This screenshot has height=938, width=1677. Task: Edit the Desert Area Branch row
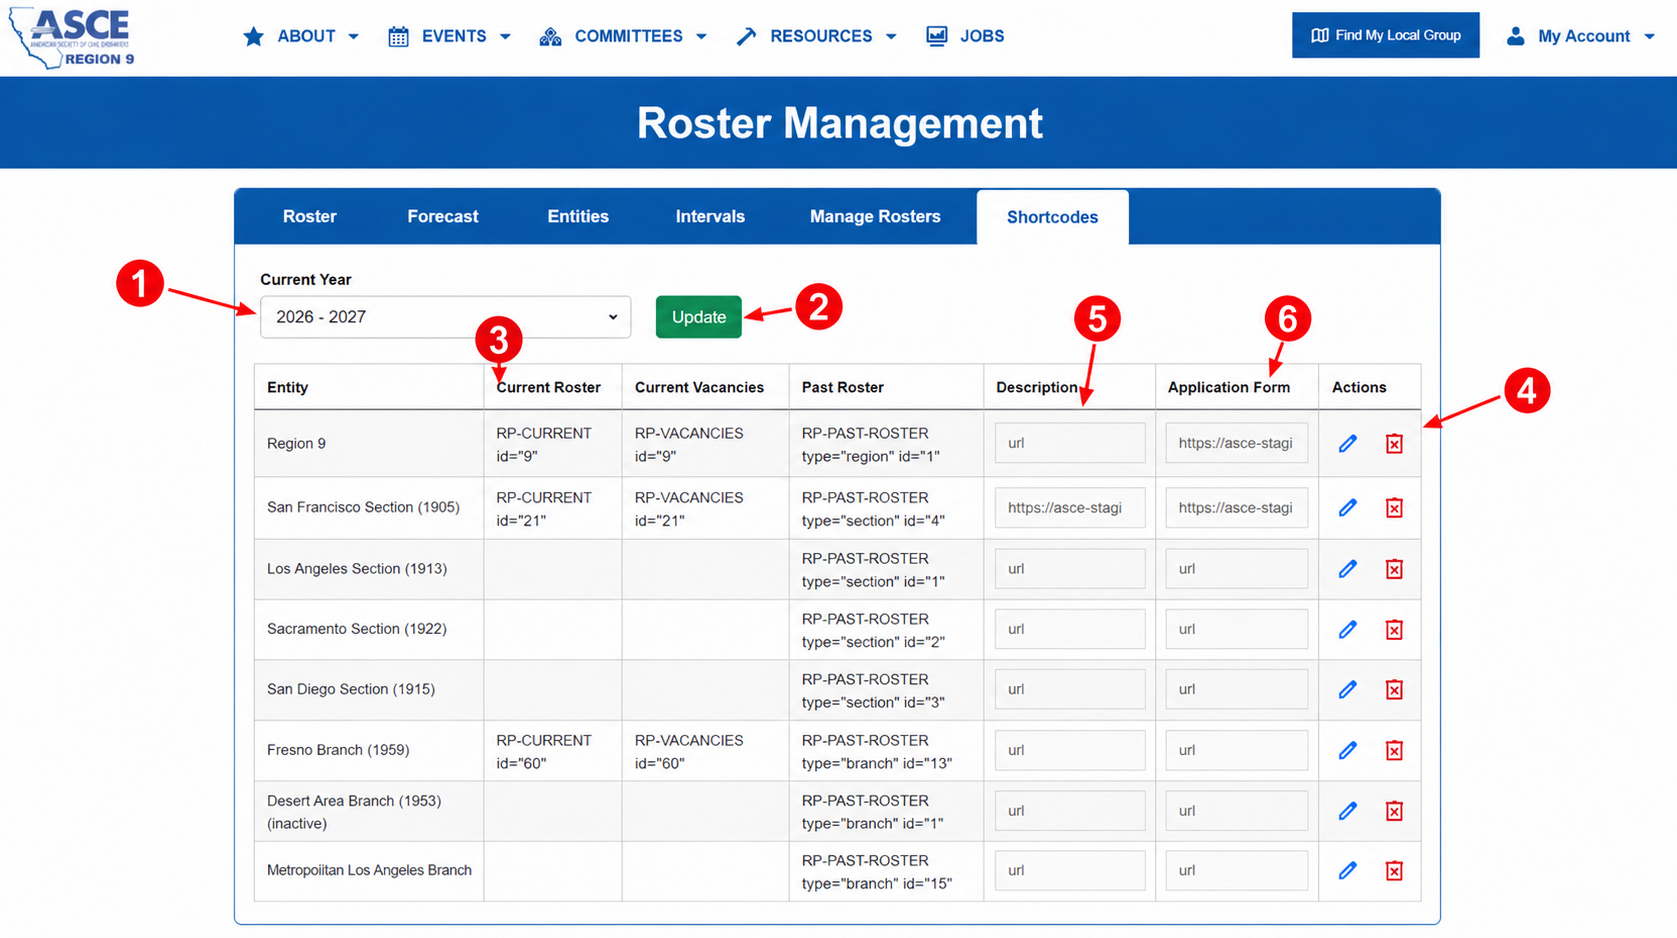tap(1347, 811)
